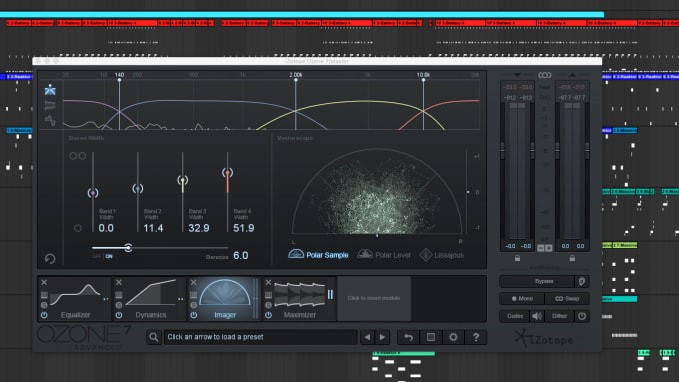Click the Band 1 Width slider handle
679x382 pixels.
(93, 193)
